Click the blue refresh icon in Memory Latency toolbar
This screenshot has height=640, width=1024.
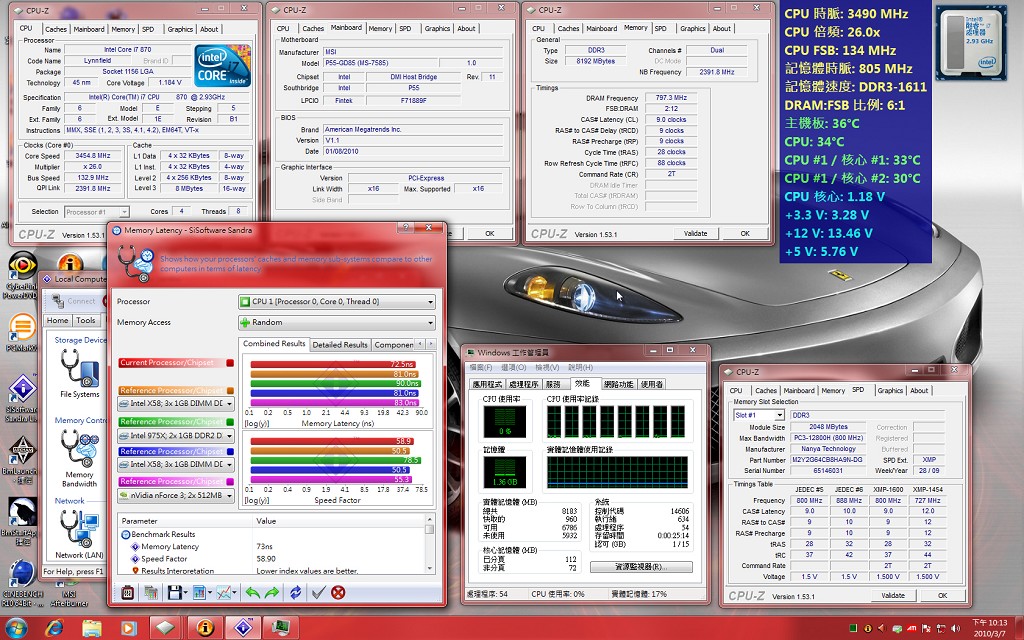[295, 592]
